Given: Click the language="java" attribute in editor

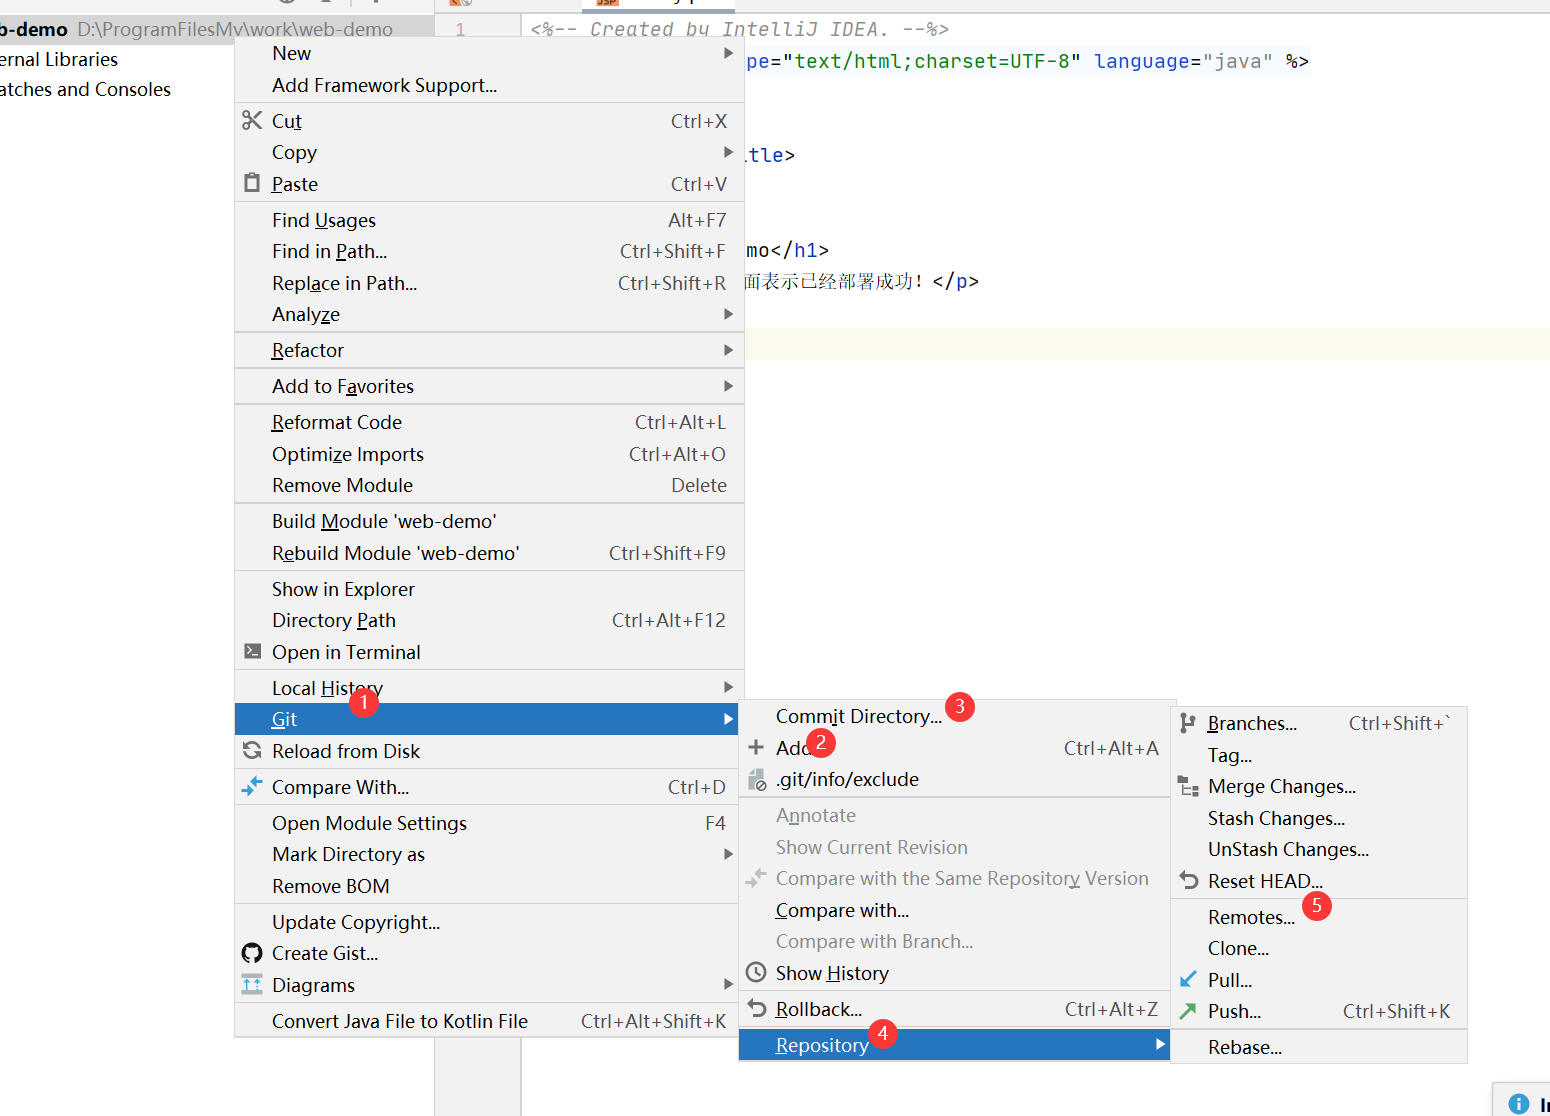Looking at the screenshot, I should (x=1183, y=61).
